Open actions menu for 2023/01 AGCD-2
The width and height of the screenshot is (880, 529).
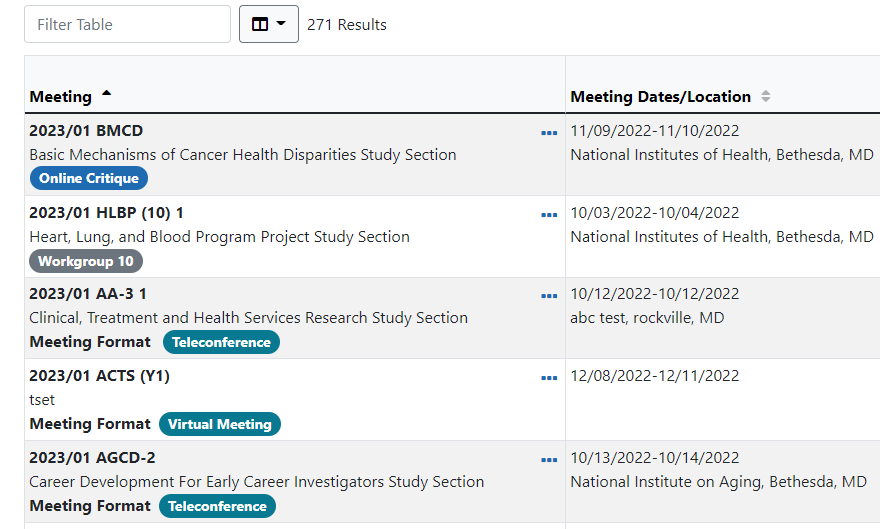click(549, 460)
